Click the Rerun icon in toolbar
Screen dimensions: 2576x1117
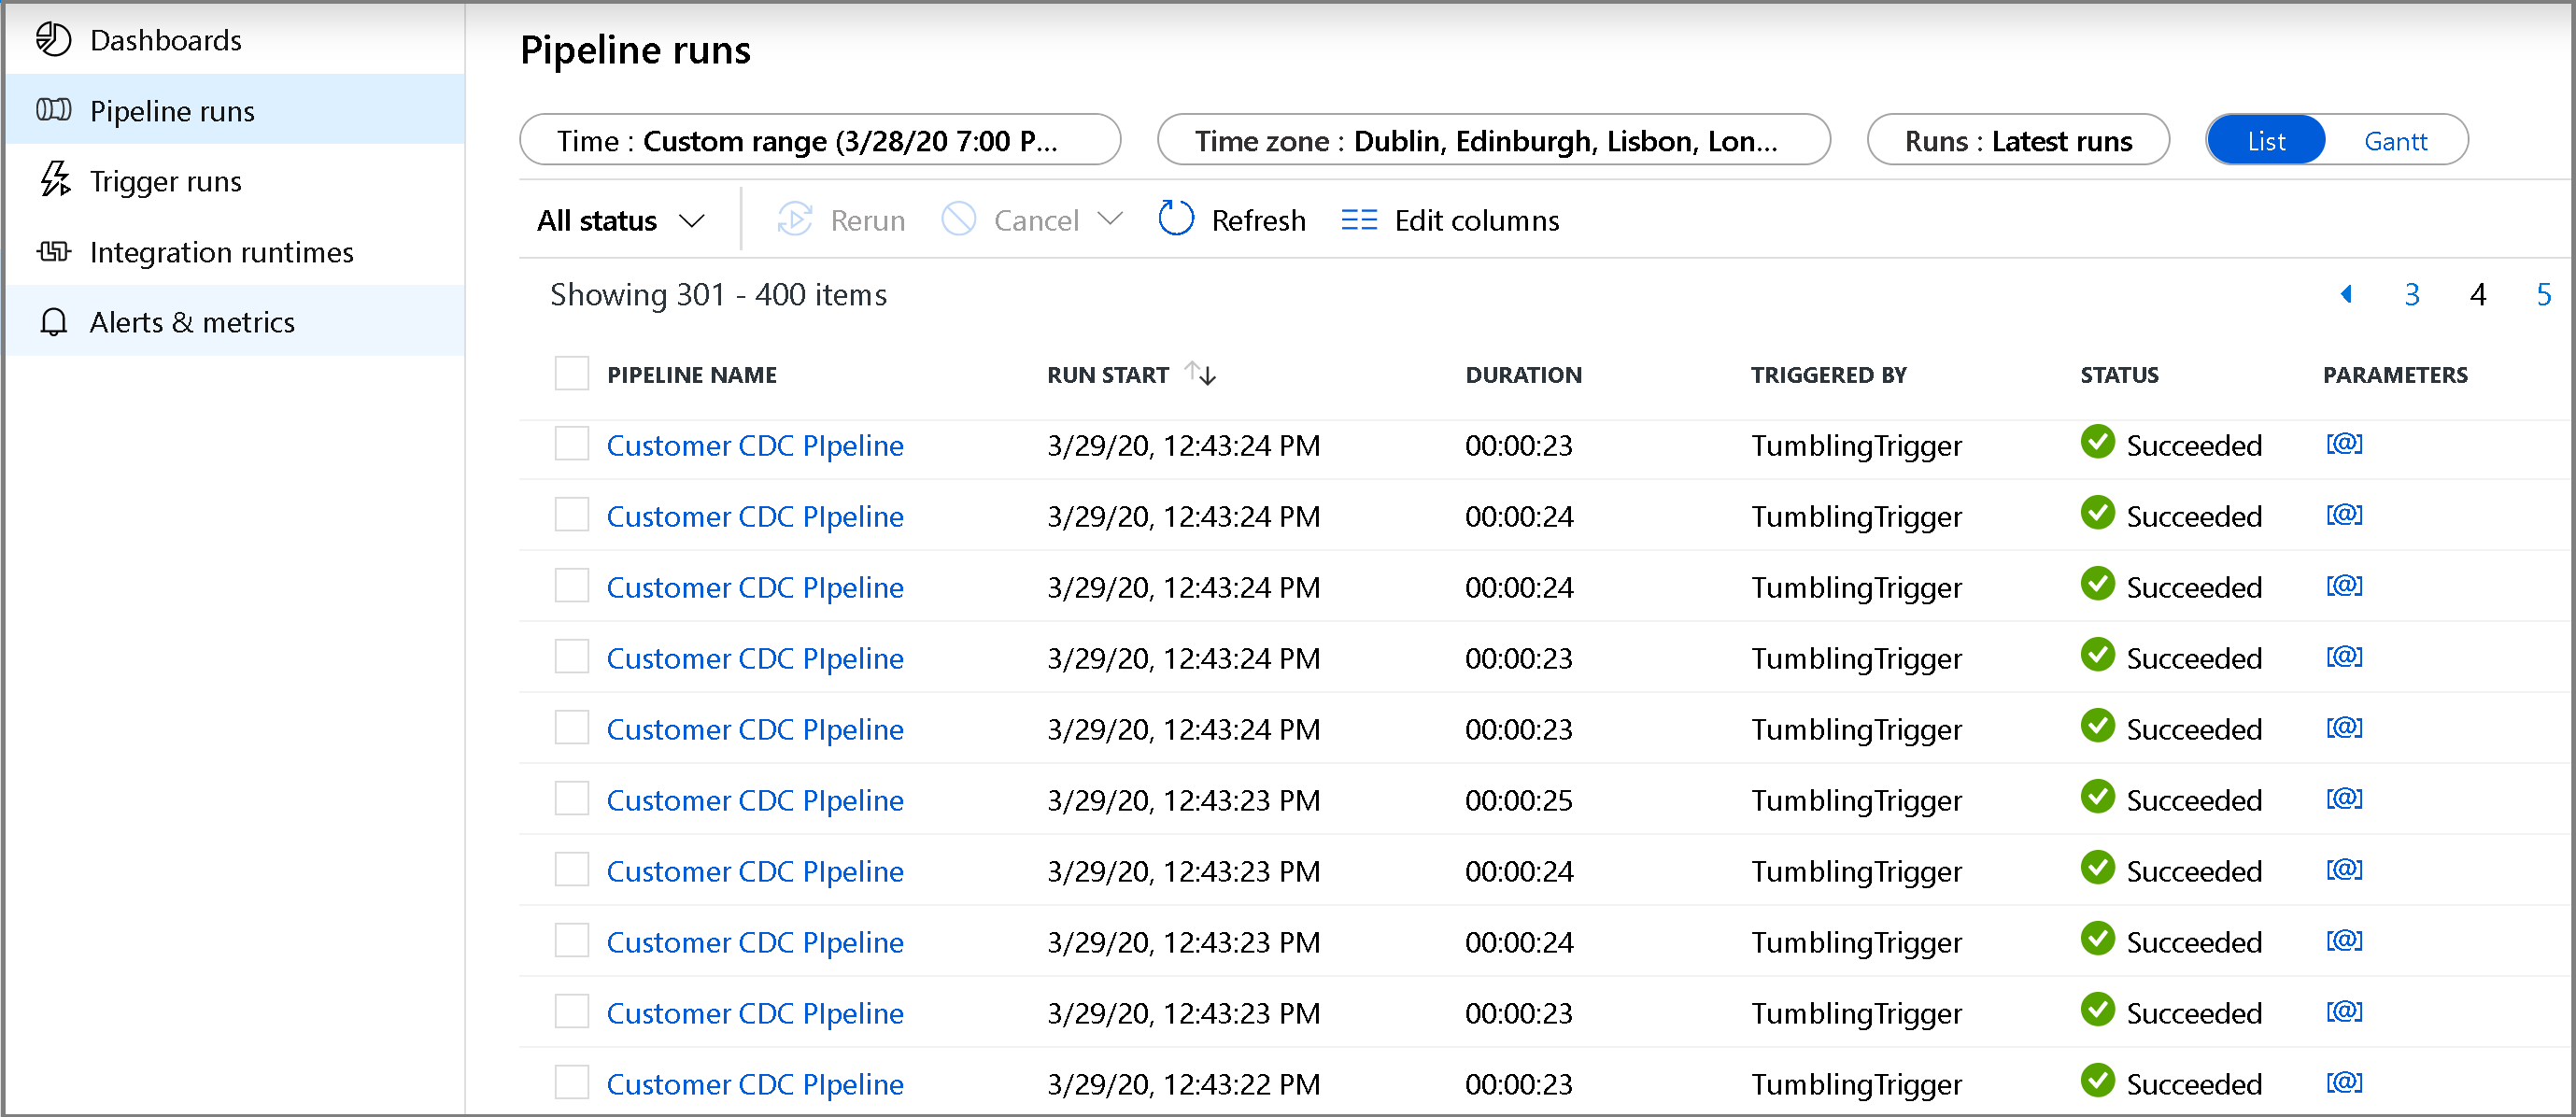(794, 219)
